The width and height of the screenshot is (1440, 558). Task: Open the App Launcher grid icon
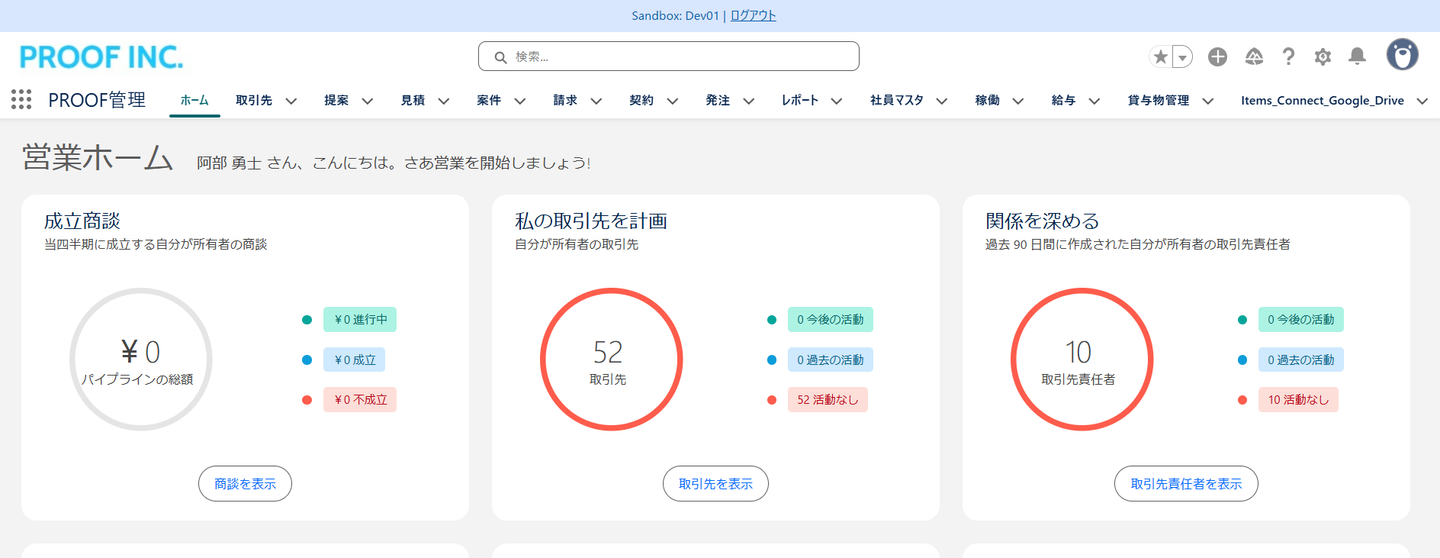coord(21,100)
